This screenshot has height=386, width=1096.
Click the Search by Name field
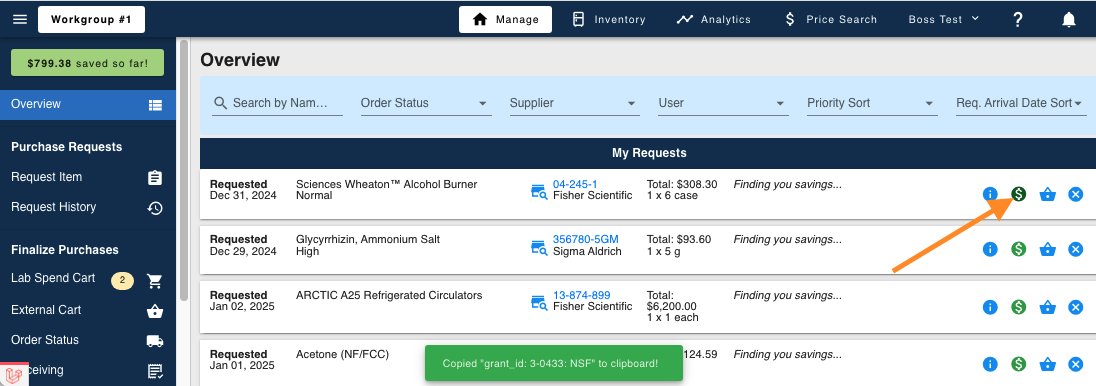(x=277, y=103)
